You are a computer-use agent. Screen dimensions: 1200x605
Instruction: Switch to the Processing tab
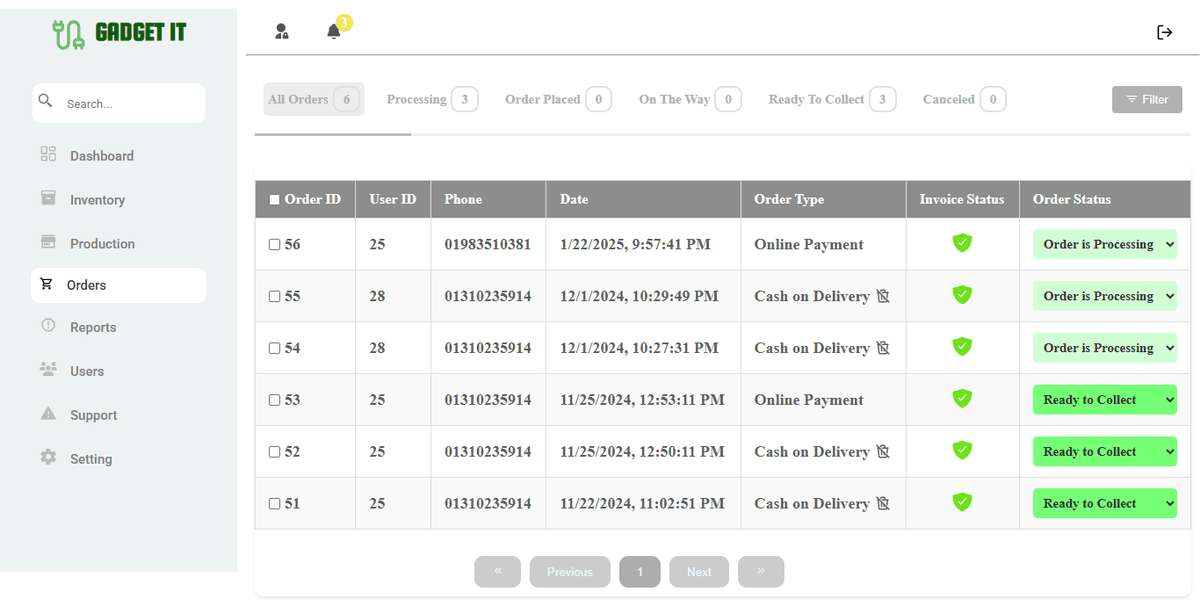432,99
